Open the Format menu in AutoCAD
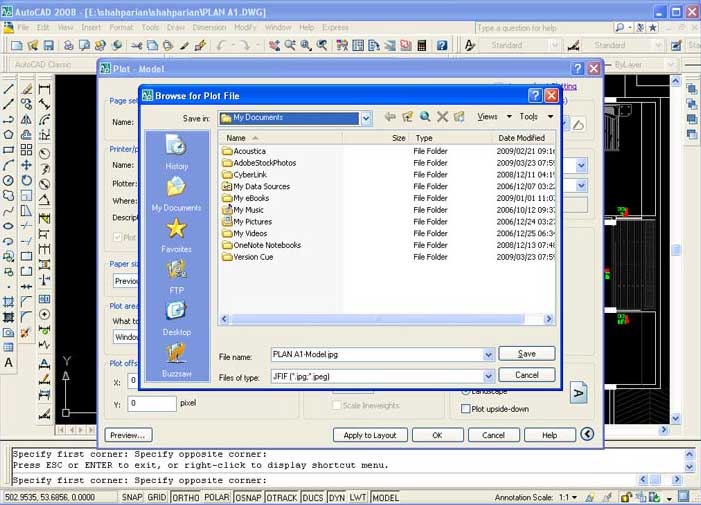Image resolution: width=701 pixels, height=505 pixels. tap(121, 27)
